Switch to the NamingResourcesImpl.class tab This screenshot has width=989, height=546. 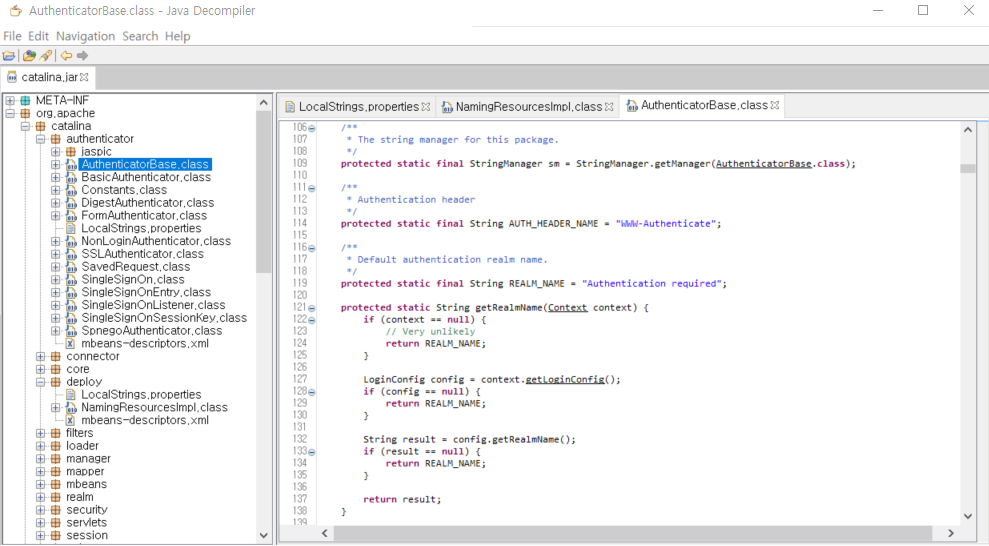pos(529,107)
